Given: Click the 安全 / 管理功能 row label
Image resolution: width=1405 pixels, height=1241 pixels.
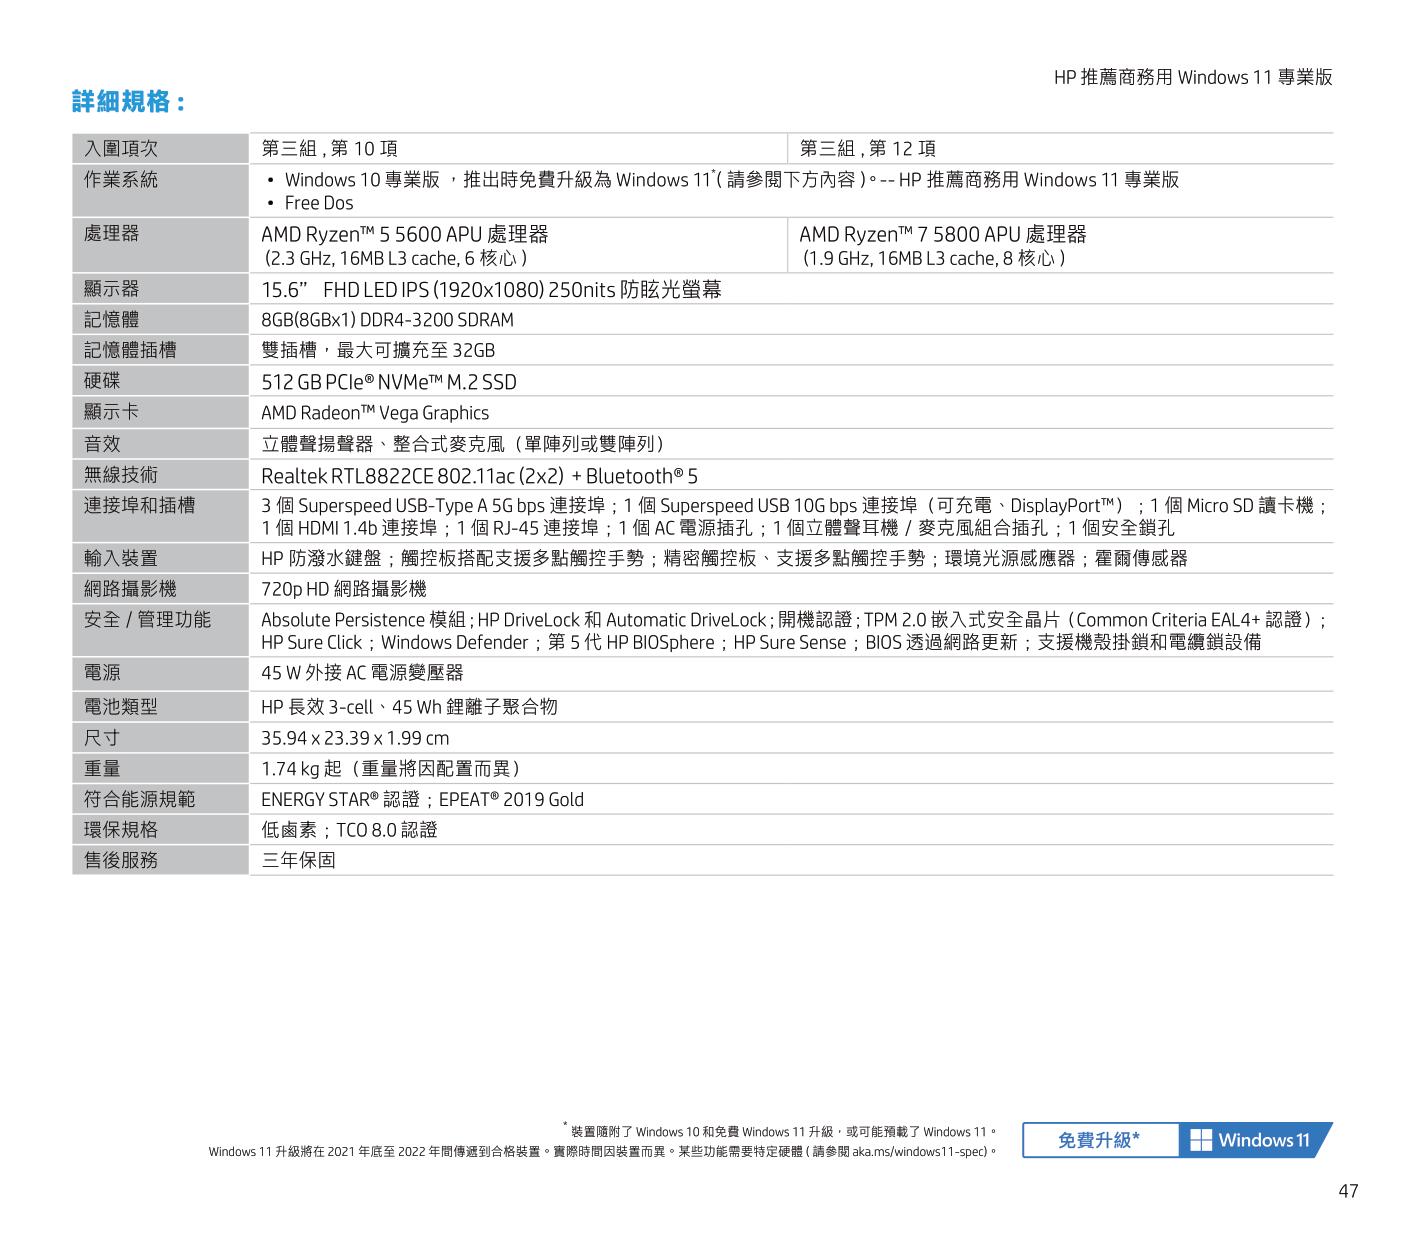Looking at the screenshot, I should tap(147, 620).
